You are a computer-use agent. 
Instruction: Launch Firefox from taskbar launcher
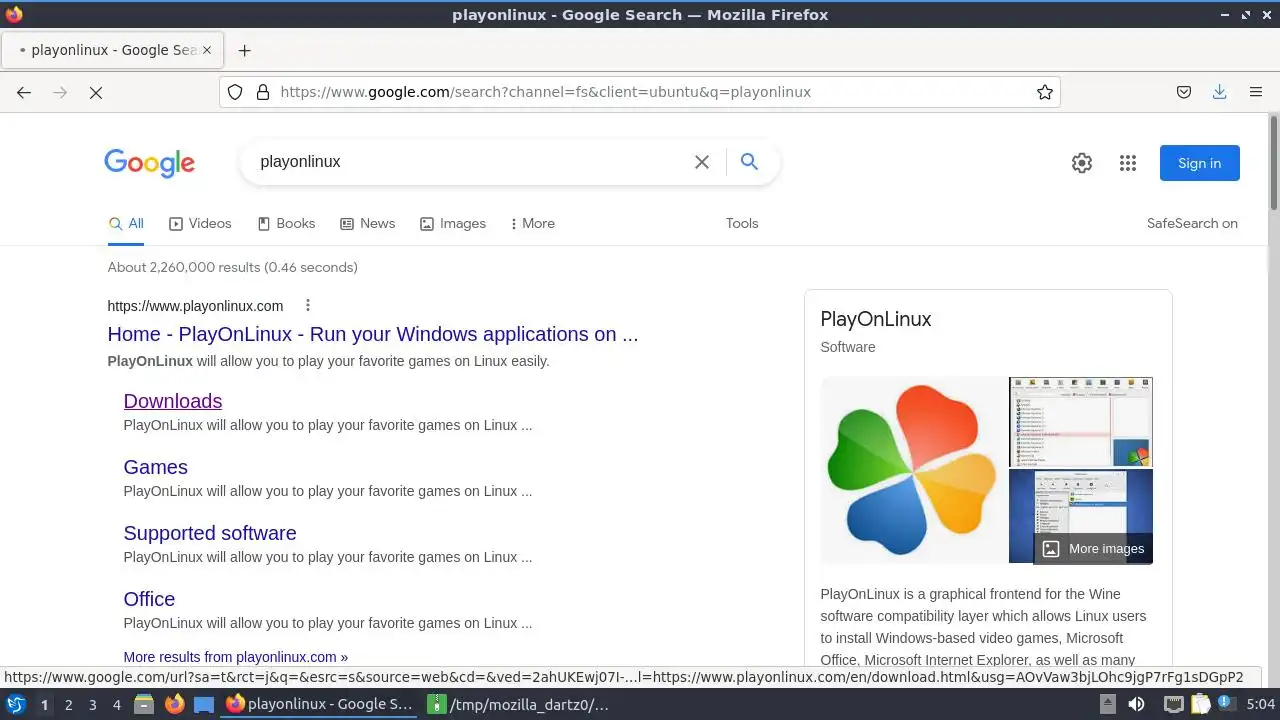(x=174, y=704)
